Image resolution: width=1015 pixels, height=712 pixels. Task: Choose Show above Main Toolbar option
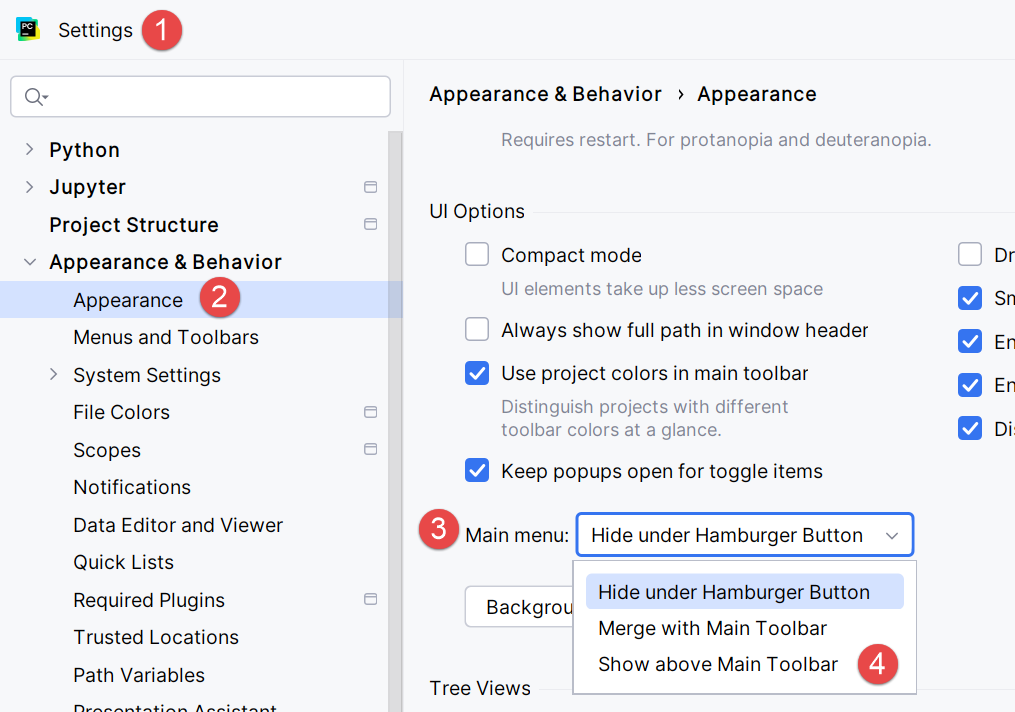(x=717, y=664)
